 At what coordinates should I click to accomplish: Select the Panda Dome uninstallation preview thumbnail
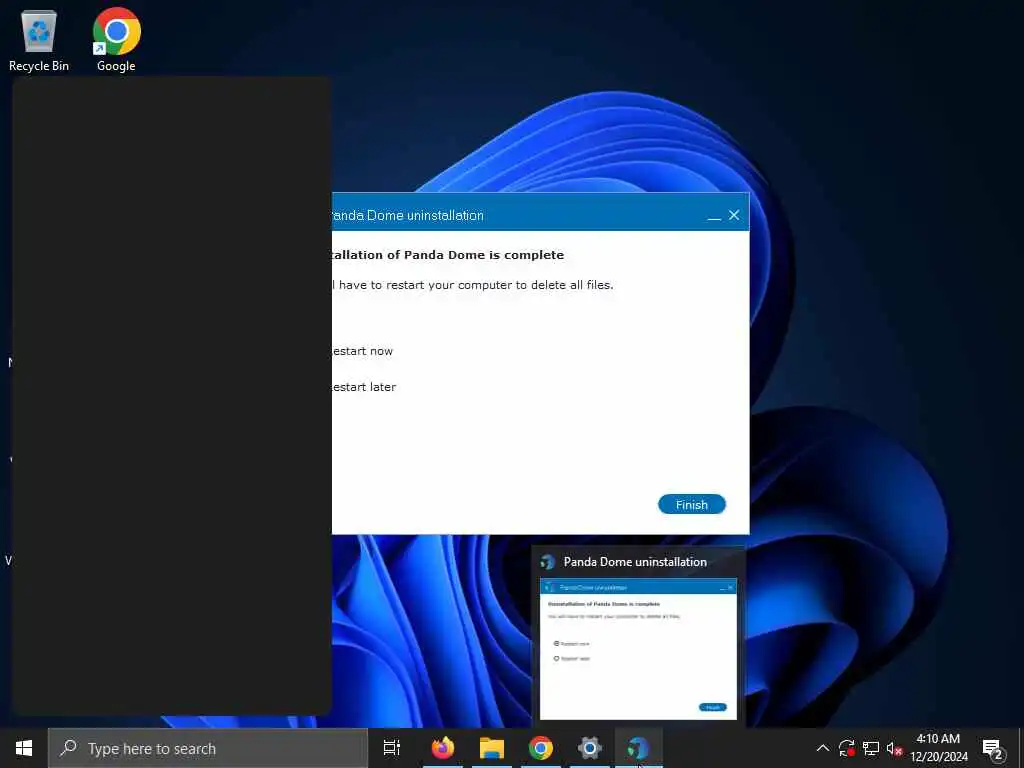coord(638,648)
